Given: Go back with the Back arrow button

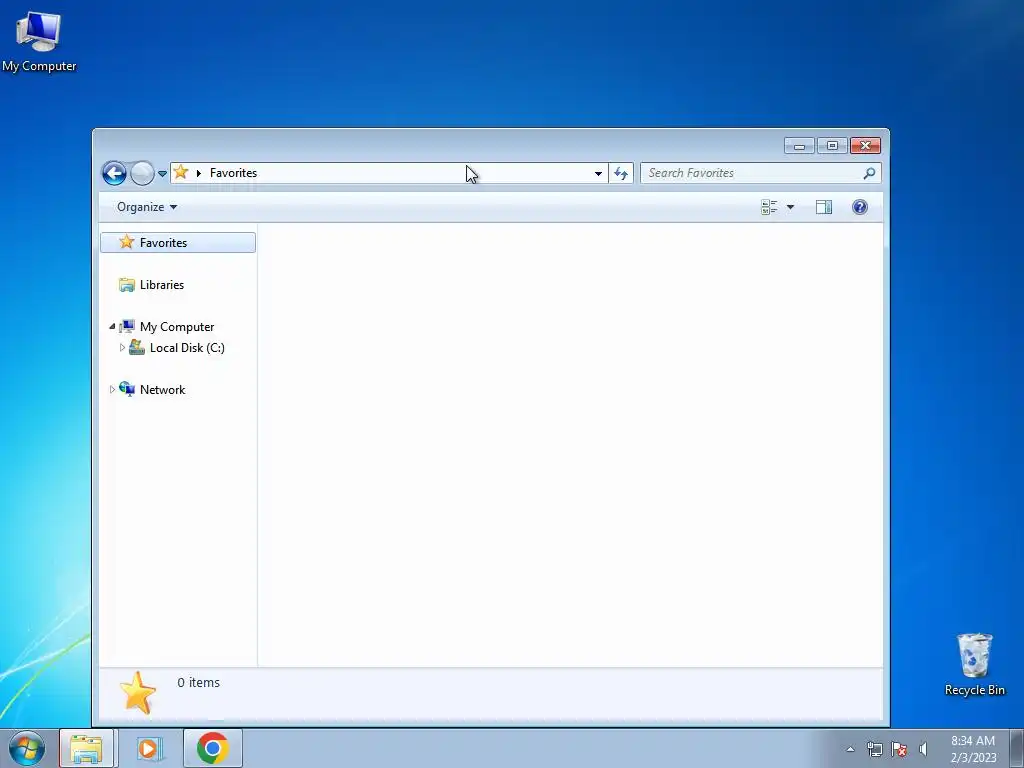Looking at the screenshot, I should coord(114,173).
